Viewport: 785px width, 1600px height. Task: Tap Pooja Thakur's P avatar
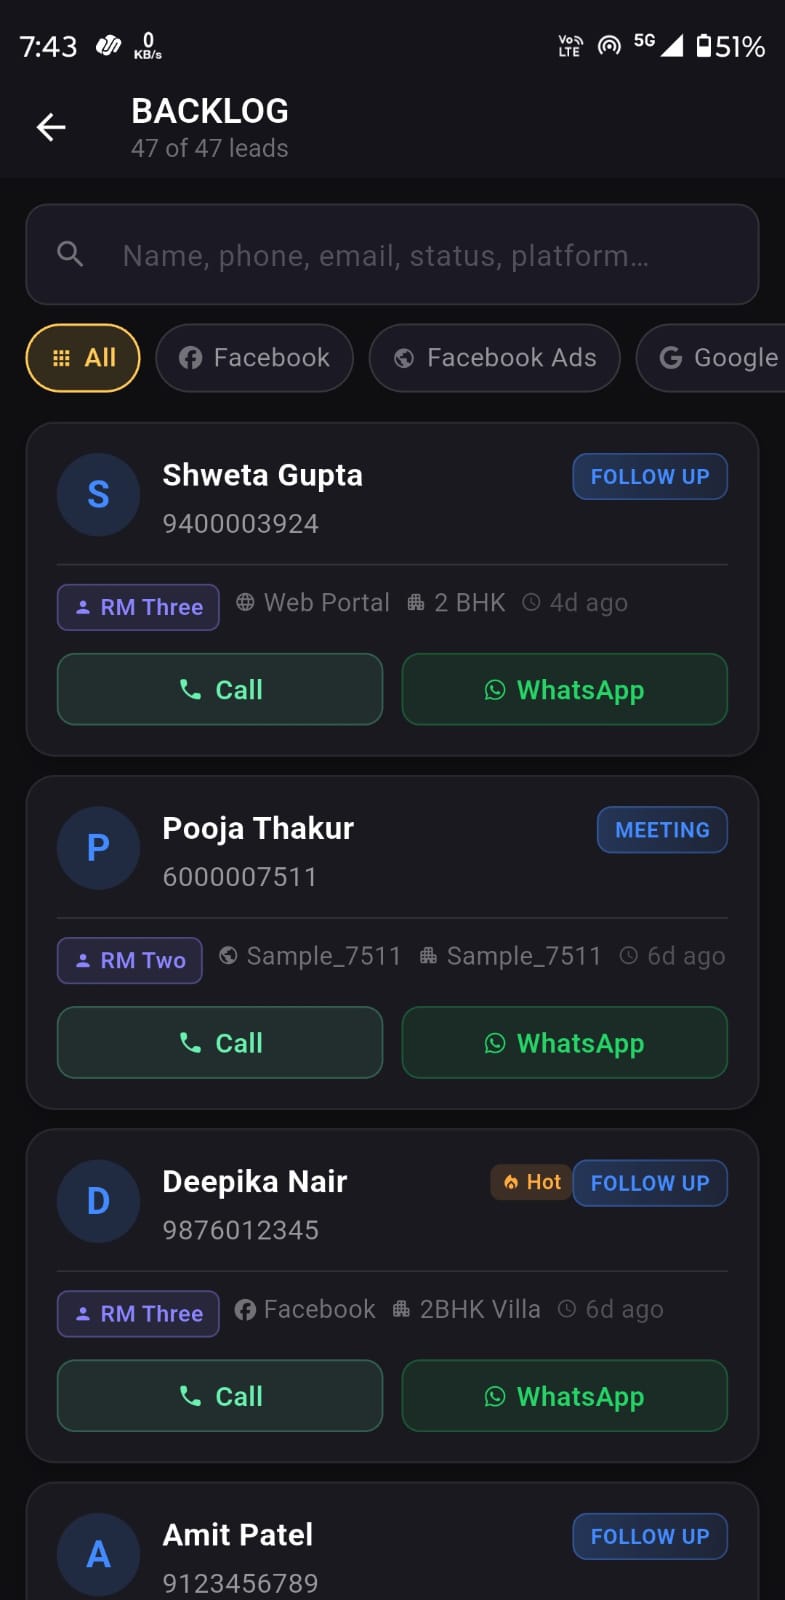click(98, 848)
